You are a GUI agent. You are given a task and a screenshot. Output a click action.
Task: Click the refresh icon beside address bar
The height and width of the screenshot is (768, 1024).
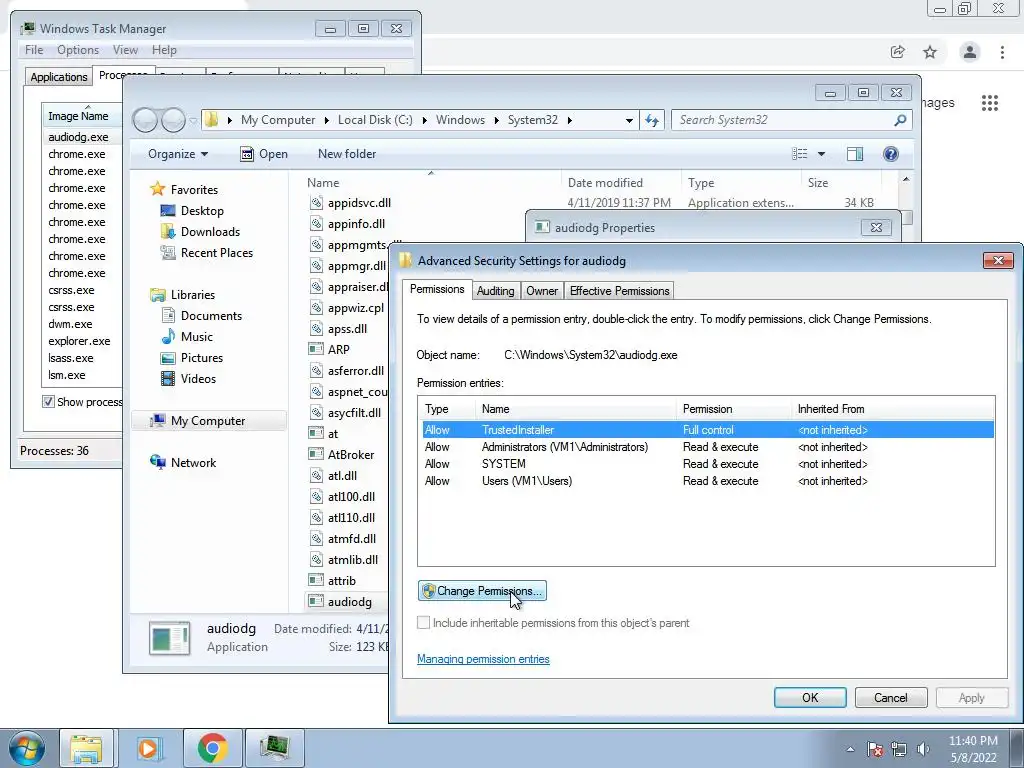click(x=652, y=120)
